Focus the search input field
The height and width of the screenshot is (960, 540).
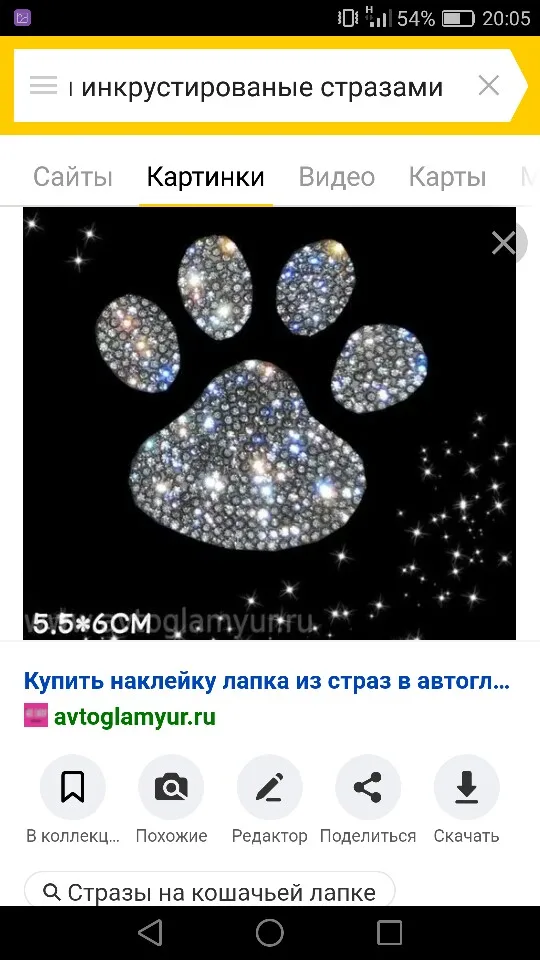click(x=263, y=86)
